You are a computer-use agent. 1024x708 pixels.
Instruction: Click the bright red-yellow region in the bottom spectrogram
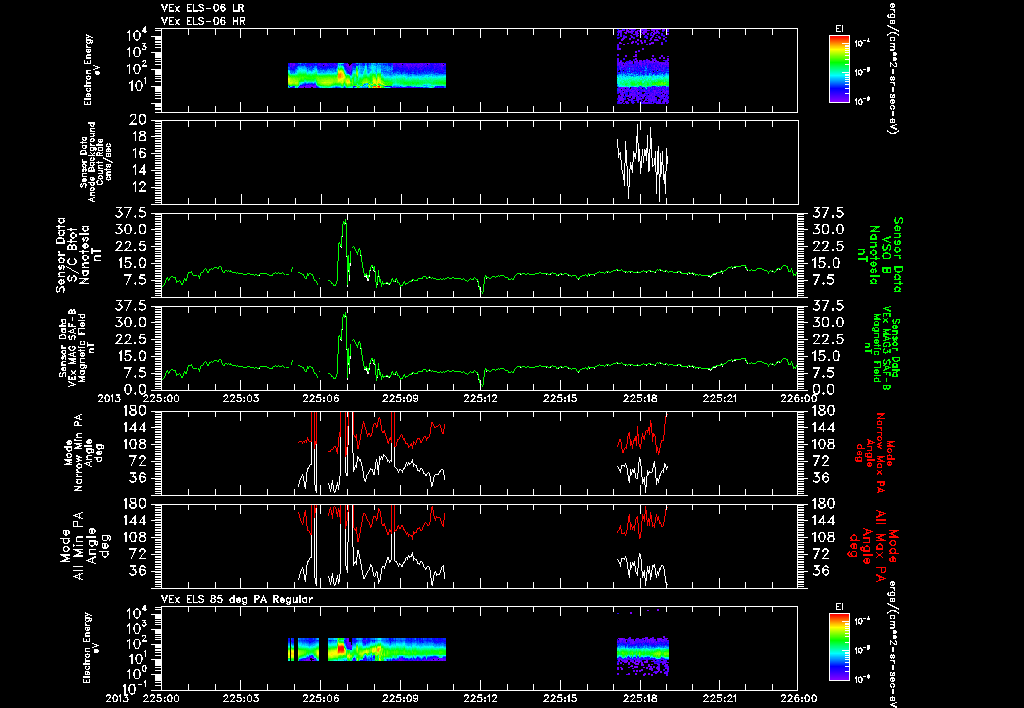point(341,649)
